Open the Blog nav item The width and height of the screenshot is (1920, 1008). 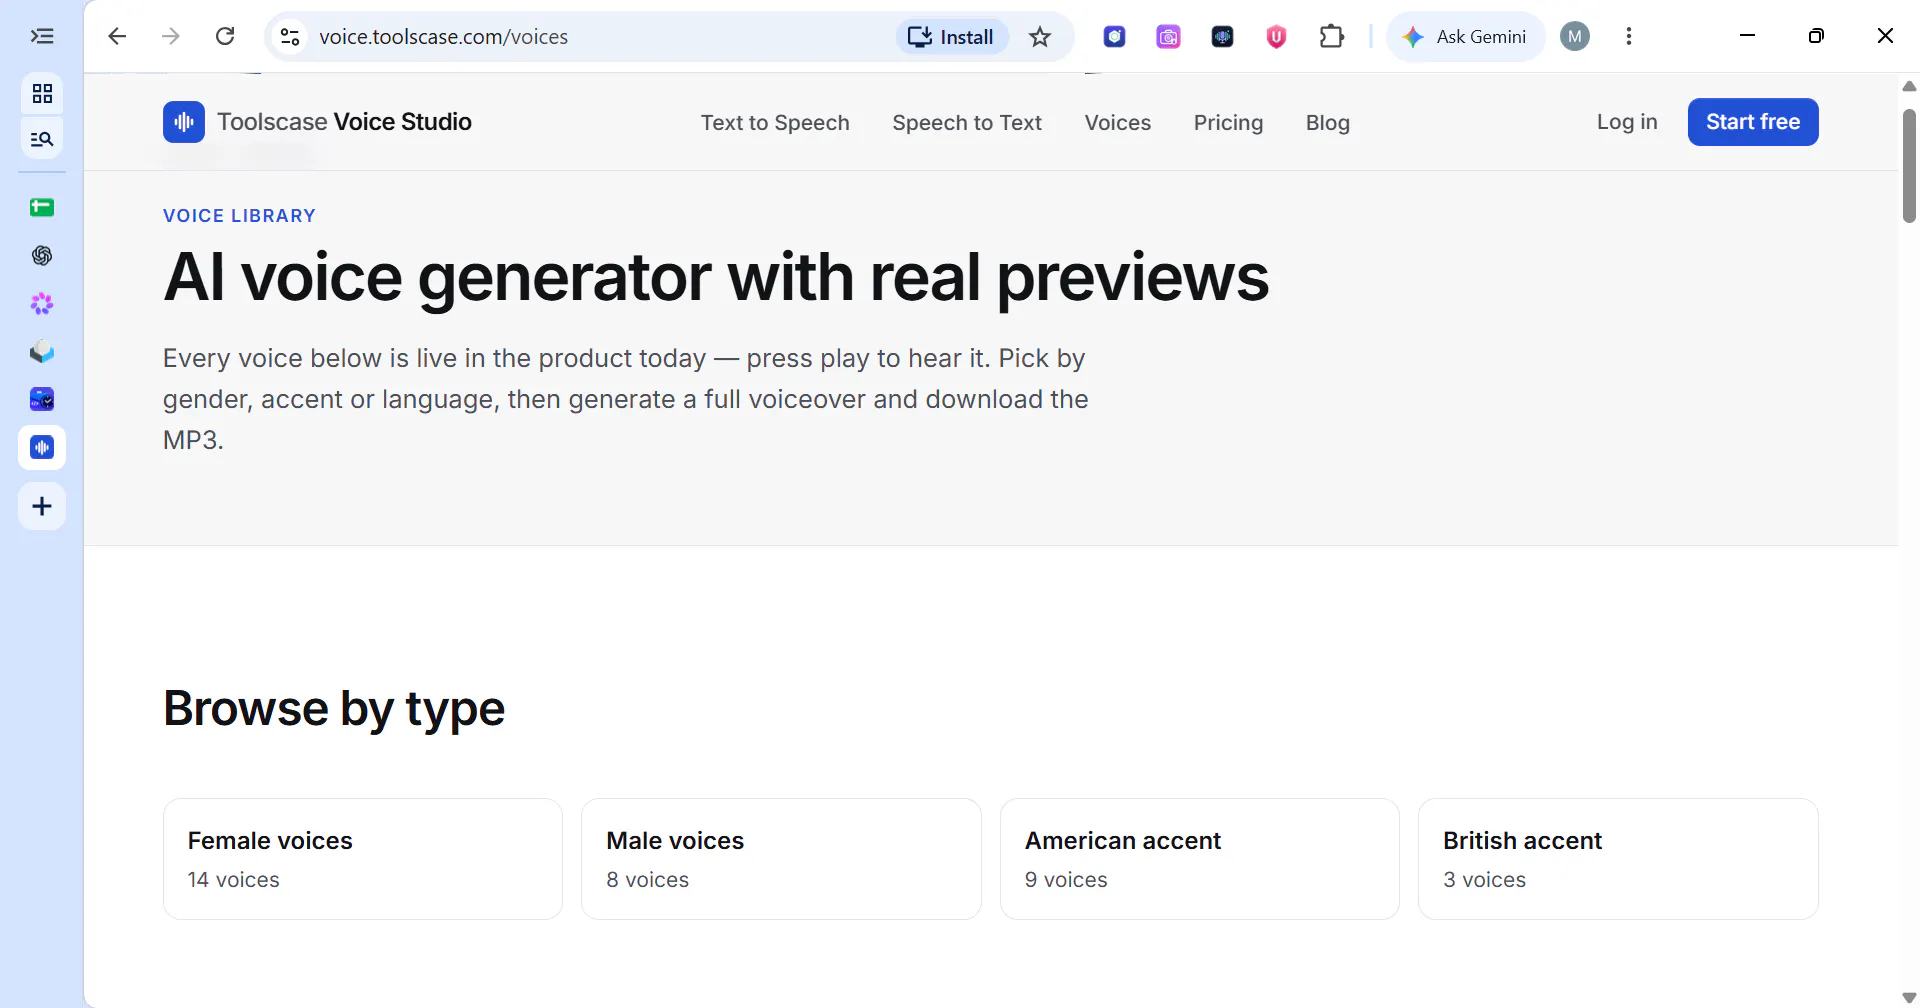(x=1327, y=122)
